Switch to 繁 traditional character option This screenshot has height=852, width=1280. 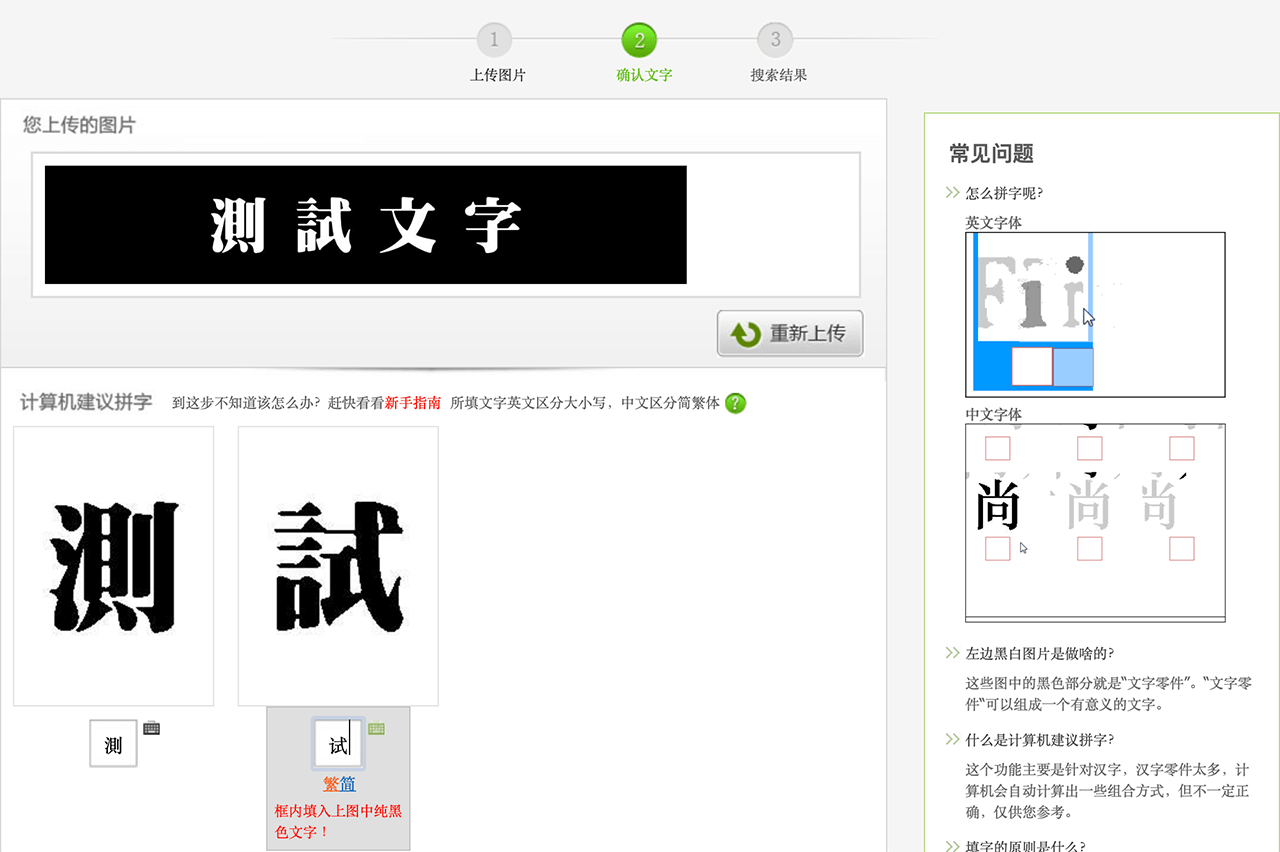331,784
